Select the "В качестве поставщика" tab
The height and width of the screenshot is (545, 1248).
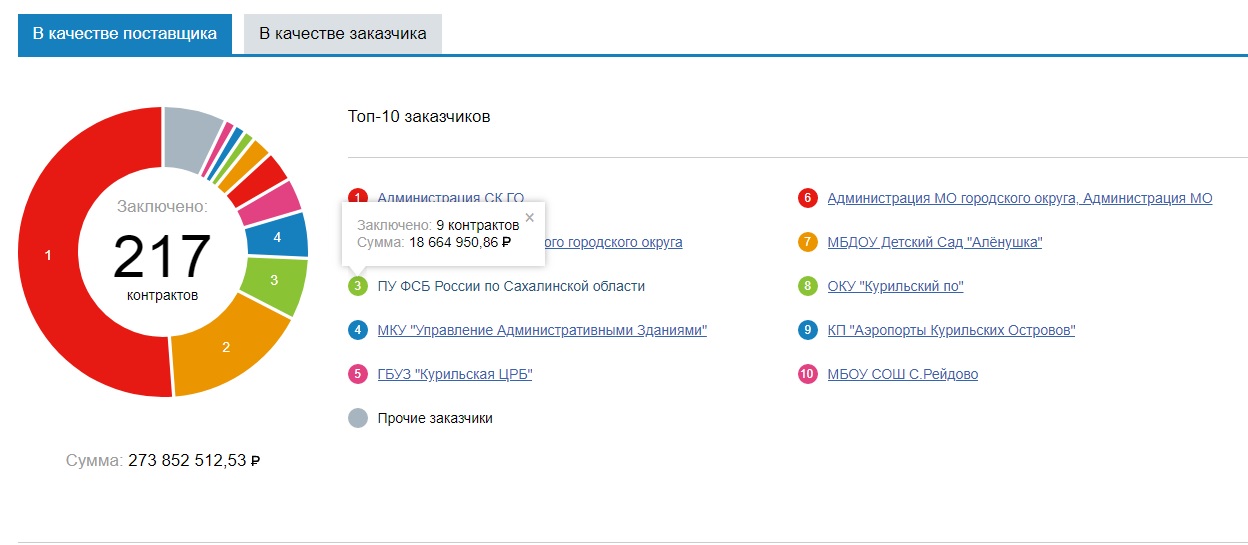click(x=125, y=34)
